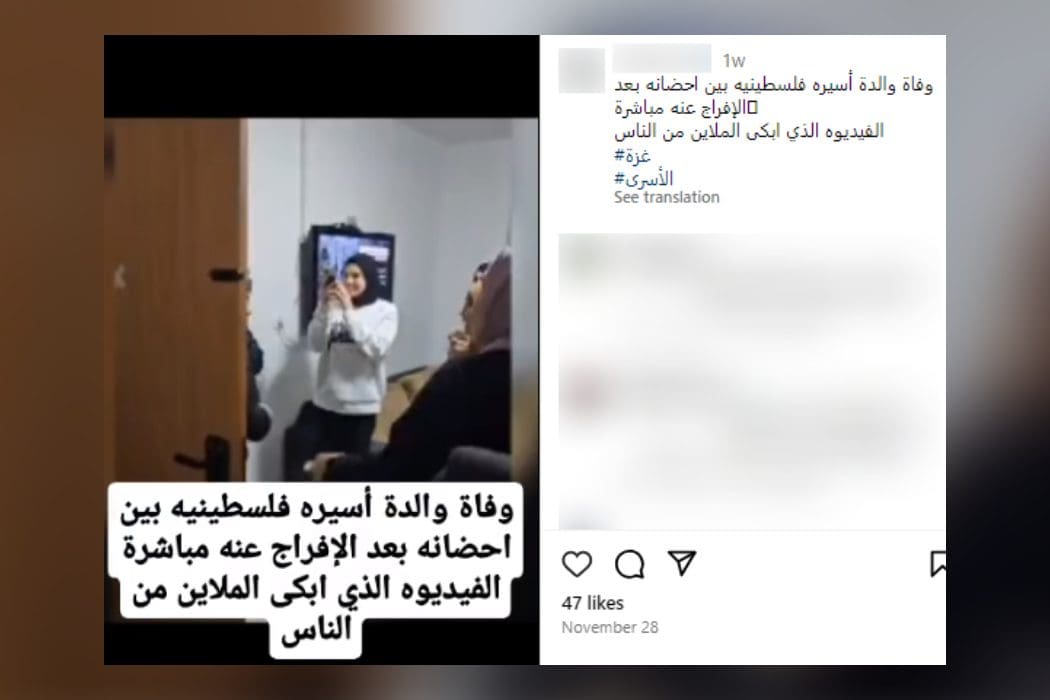The width and height of the screenshot is (1050, 700).
Task: Save the post with the bookmark icon
Action: (938, 564)
